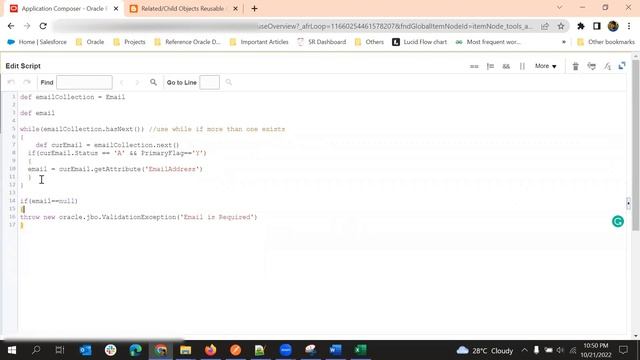Viewport: 640px width, 360px height.
Task: Click the Find magnifier icon
Action: click(x=153, y=82)
